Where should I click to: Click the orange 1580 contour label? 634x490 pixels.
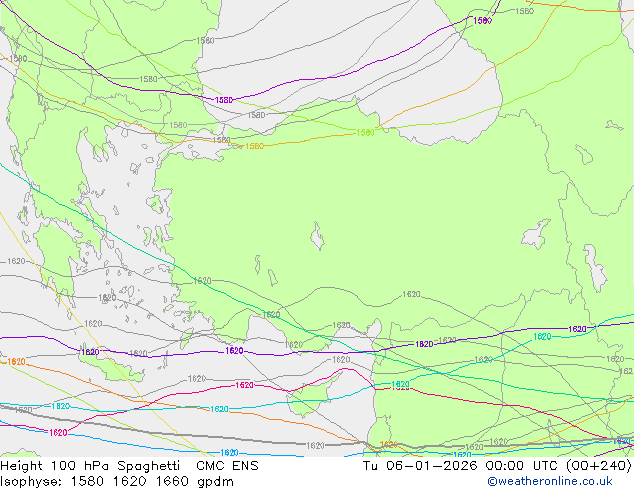coord(254,146)
